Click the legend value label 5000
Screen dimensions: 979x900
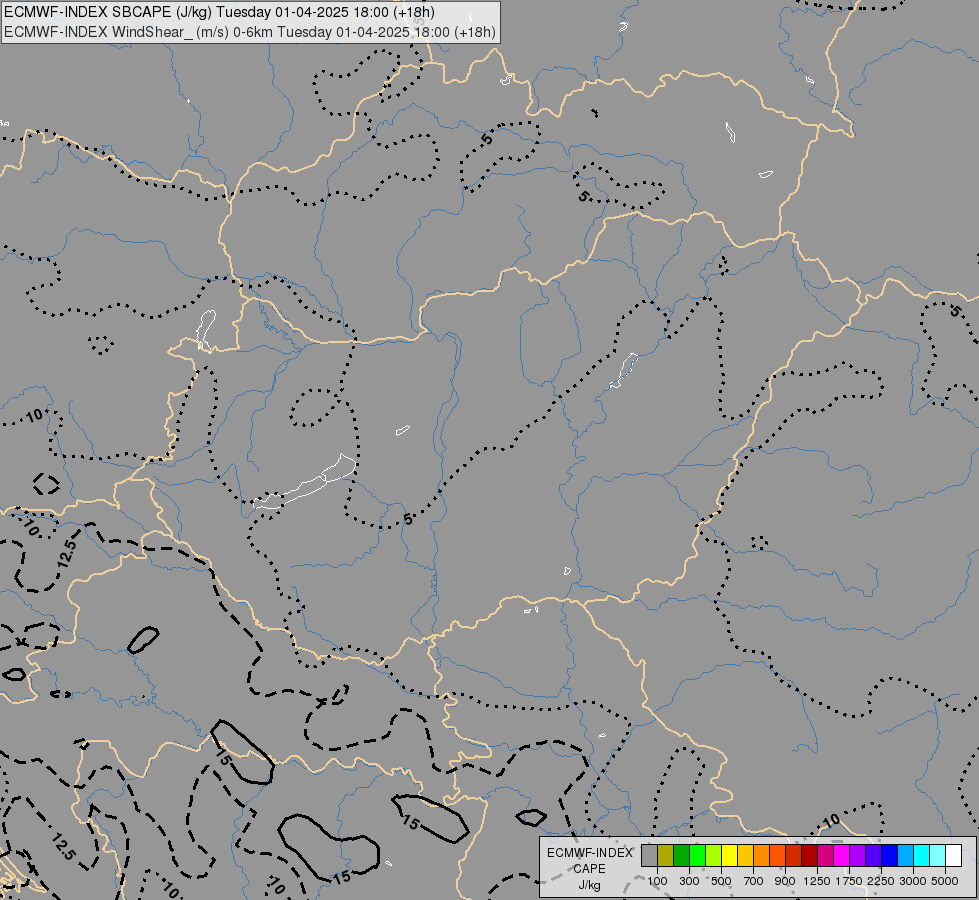coord(945,881)
